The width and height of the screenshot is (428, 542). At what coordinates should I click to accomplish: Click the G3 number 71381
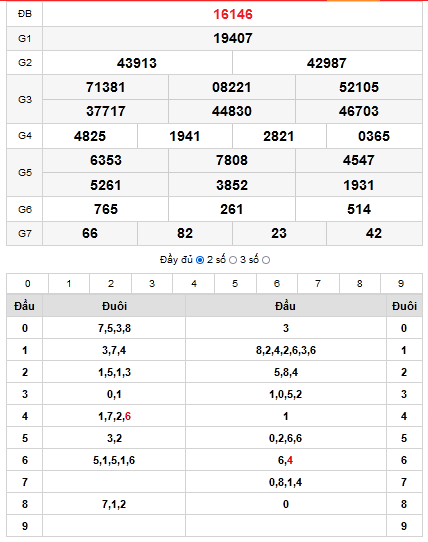pos(106,87)
